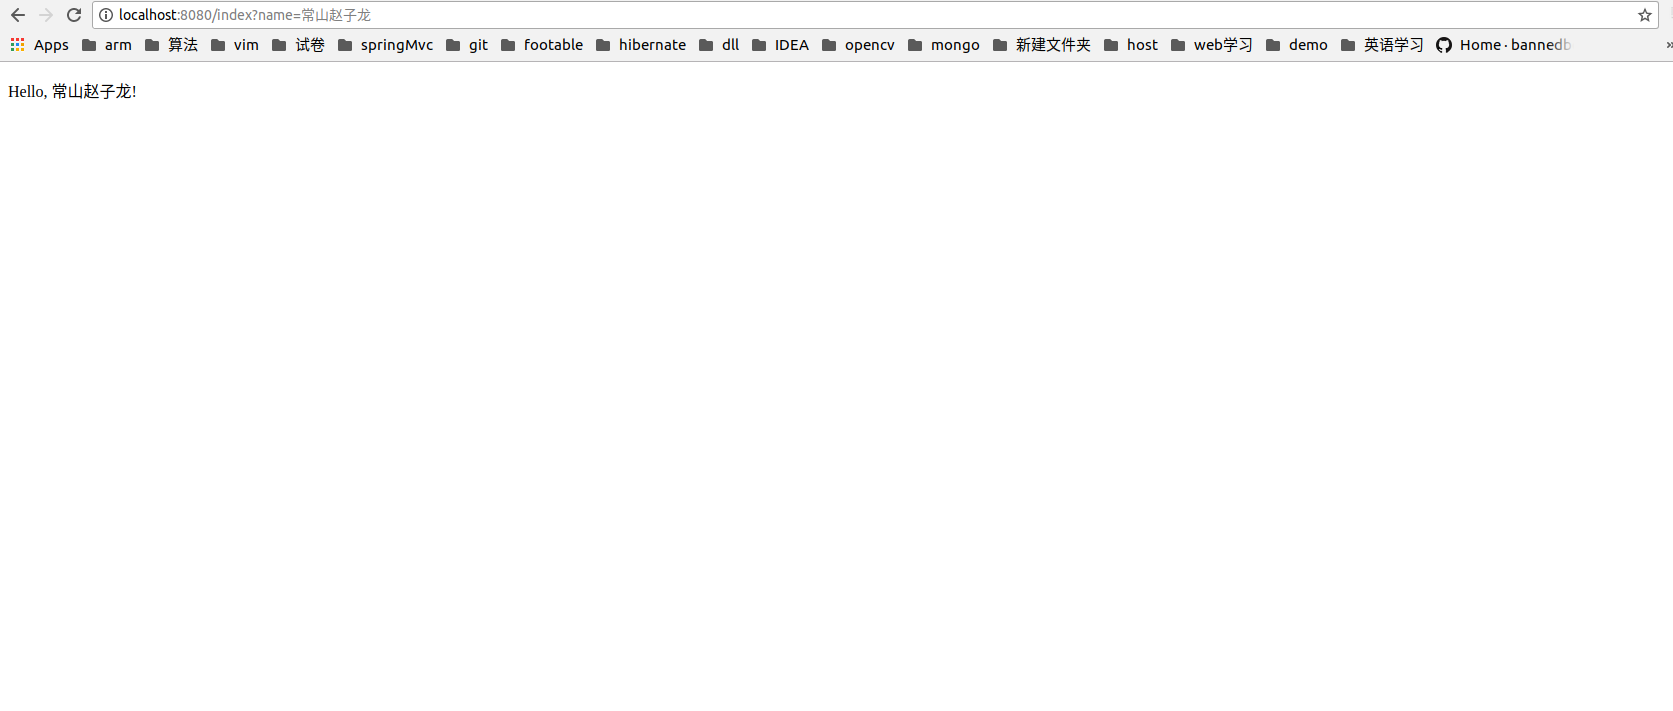Open the 算法 bookmark folder

point(171,45)
